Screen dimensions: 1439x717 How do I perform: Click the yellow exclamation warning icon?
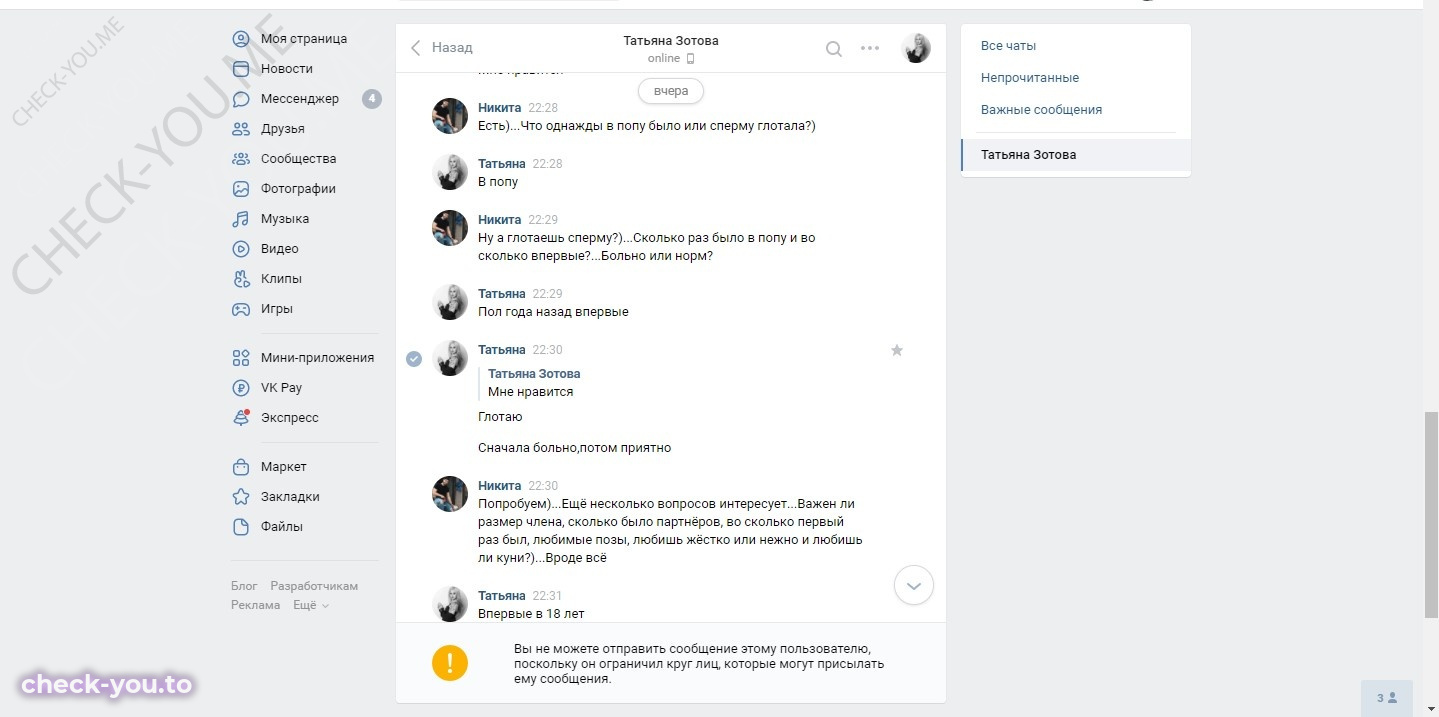450,663
